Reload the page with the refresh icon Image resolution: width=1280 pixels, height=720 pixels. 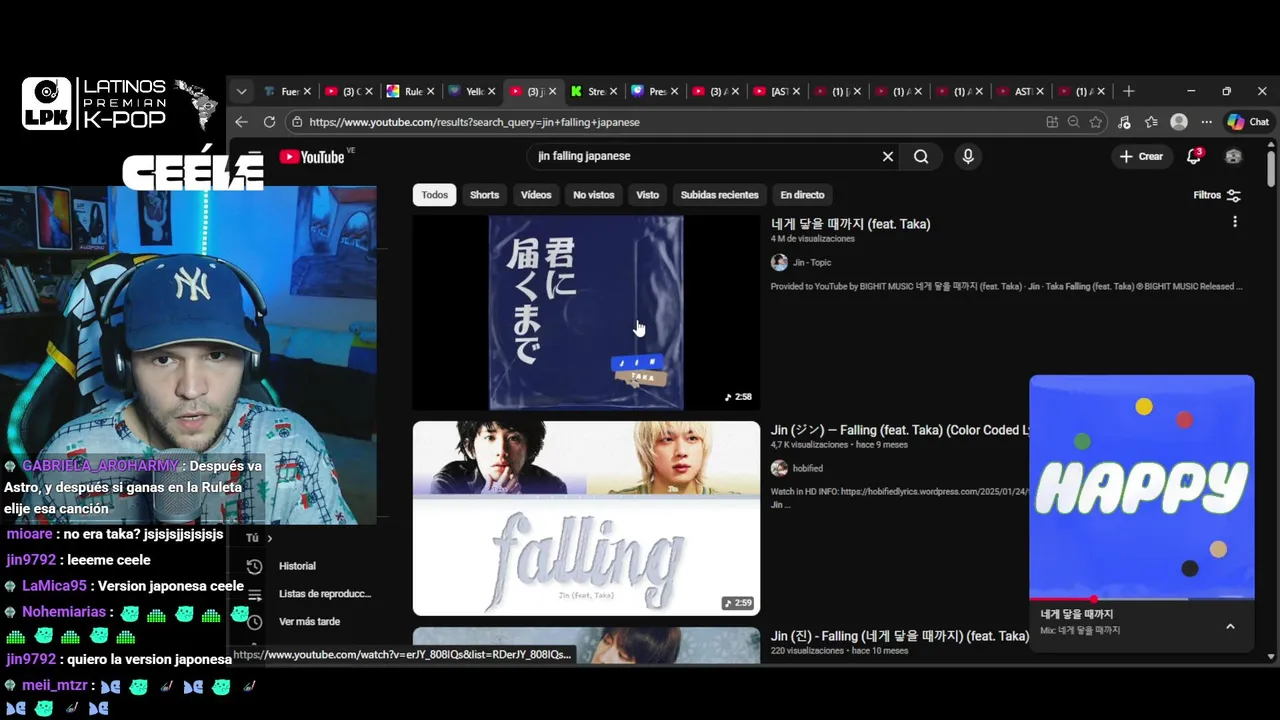click(269, 122)
